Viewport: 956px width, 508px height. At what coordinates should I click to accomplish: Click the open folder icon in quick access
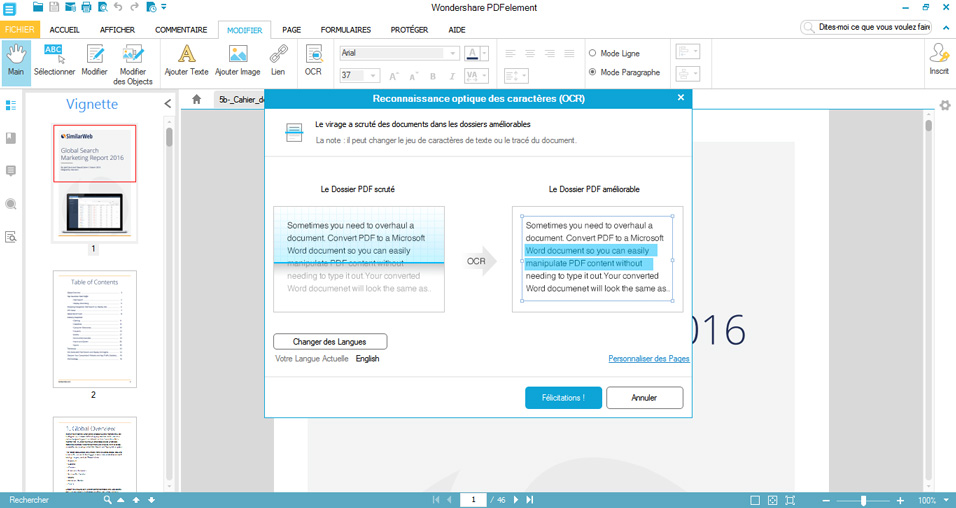[38, 7]
